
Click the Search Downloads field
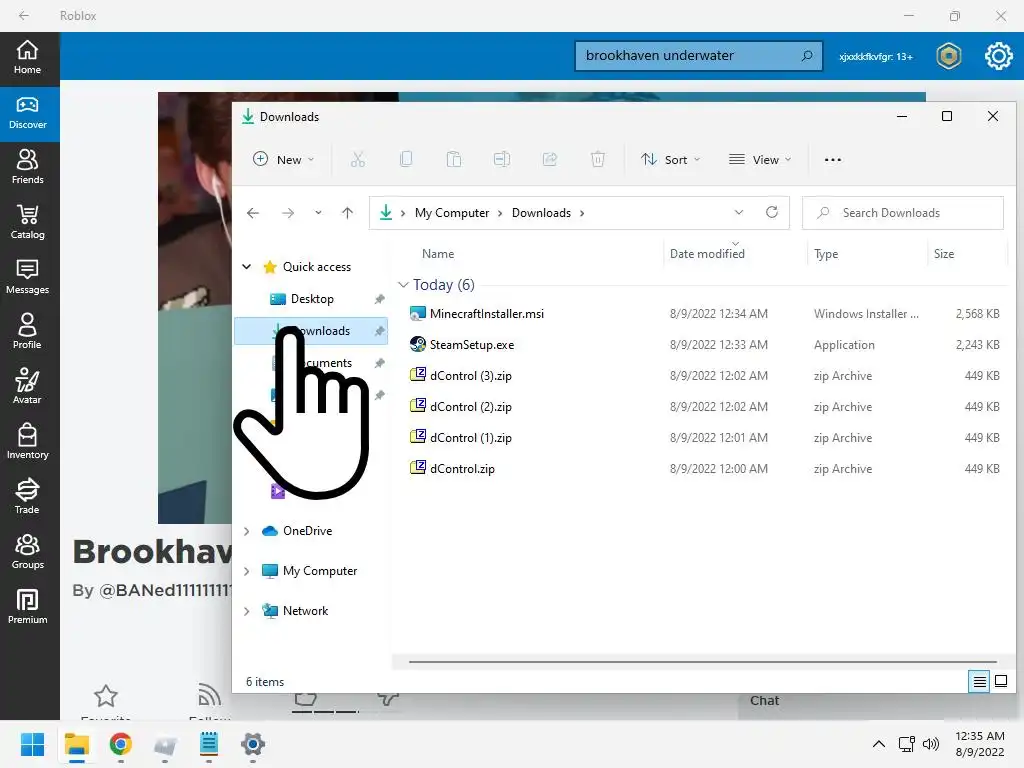903,213
